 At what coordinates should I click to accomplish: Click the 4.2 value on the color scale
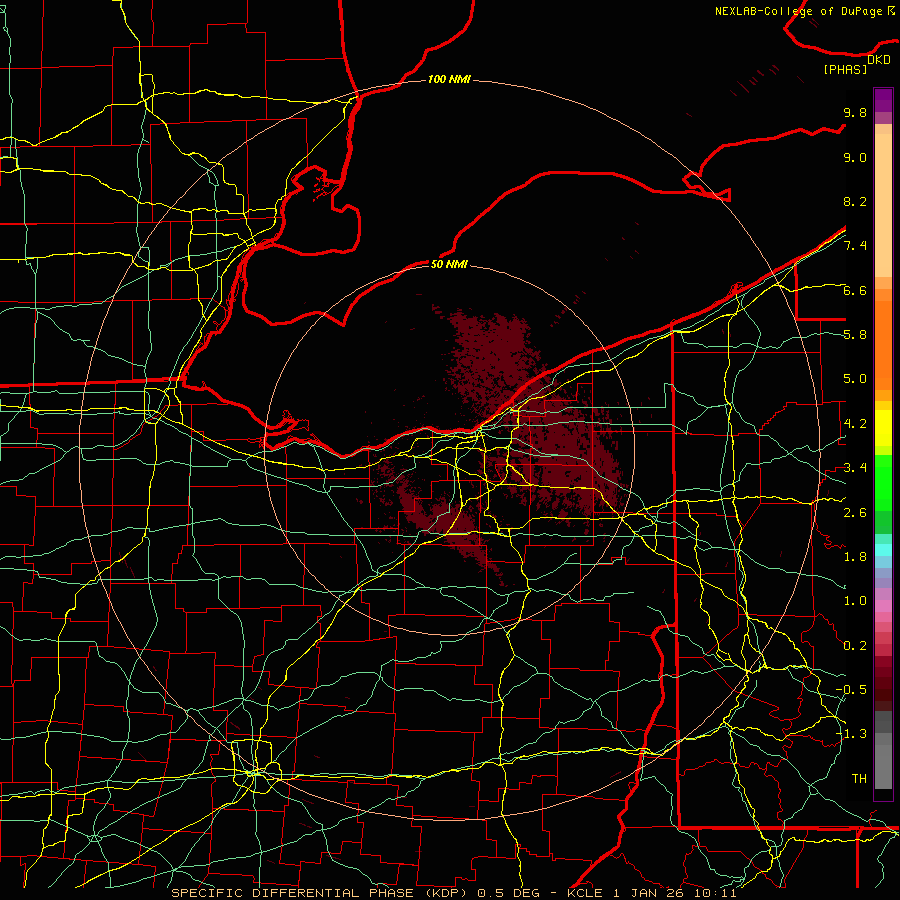coord(855,424)
